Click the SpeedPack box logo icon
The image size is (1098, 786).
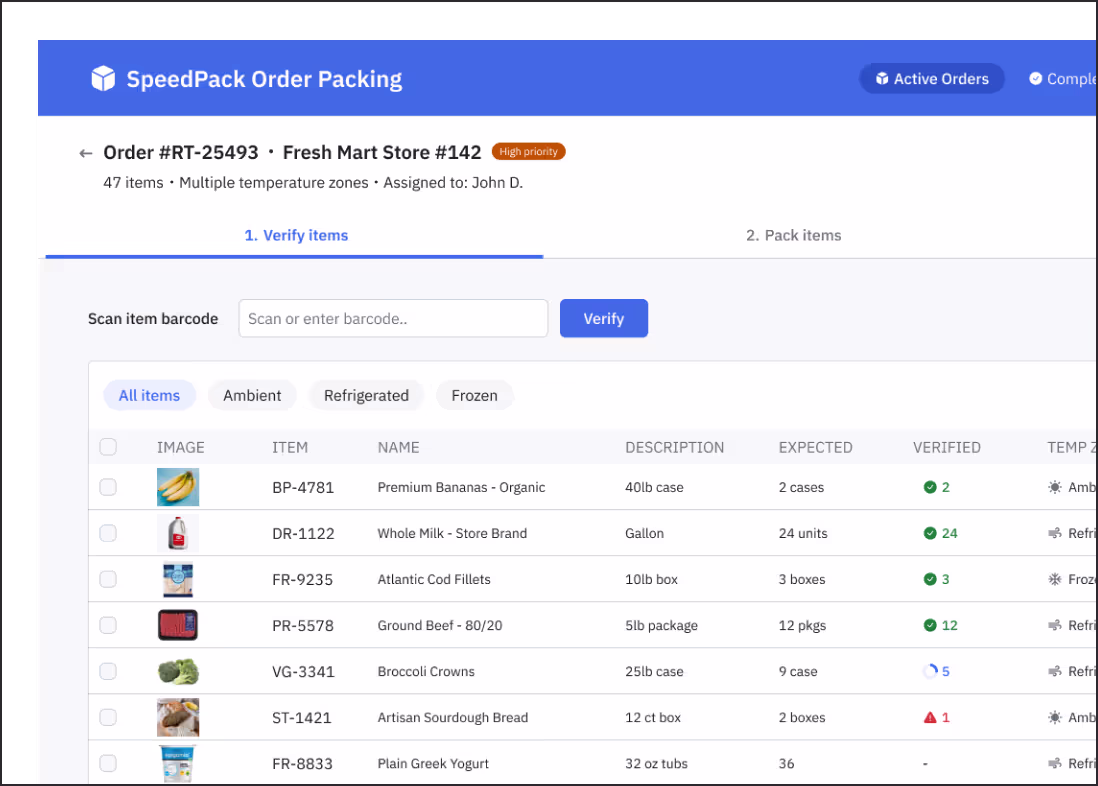point(103,79)
